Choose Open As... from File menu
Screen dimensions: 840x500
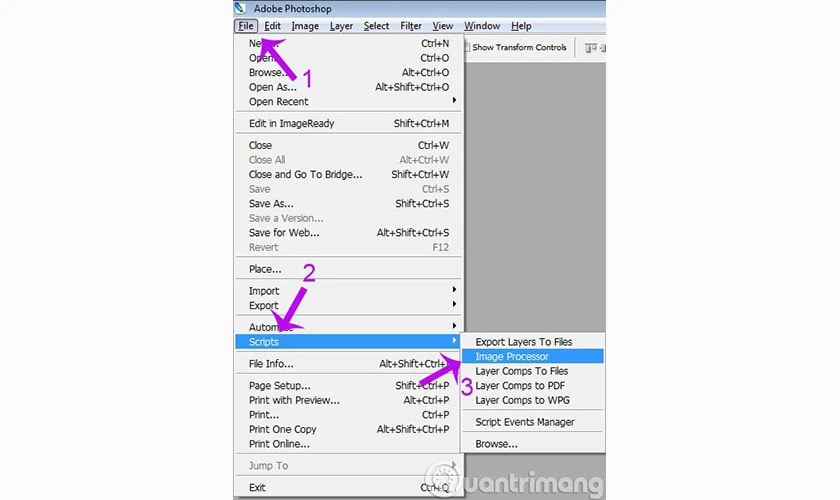click(348, 87)
